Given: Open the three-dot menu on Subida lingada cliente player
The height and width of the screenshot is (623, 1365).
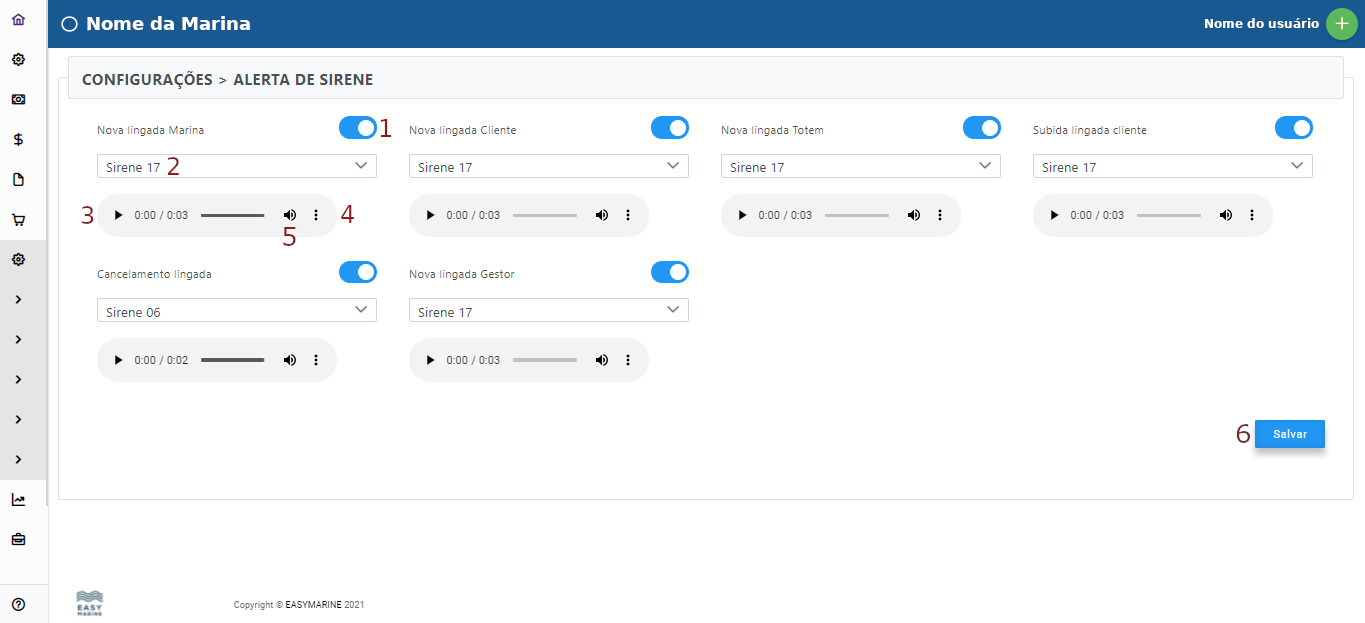Looking at the screenshot, I should [1252, 215].
